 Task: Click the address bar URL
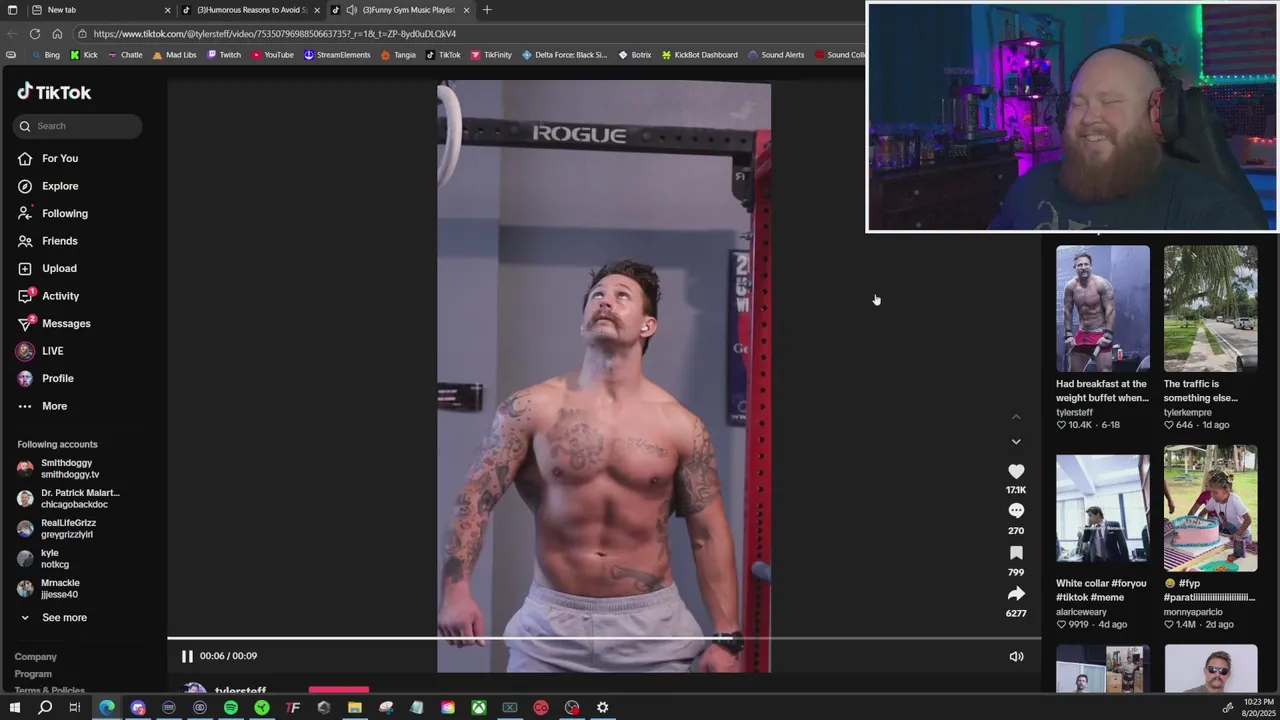click(x=275, y=33)
